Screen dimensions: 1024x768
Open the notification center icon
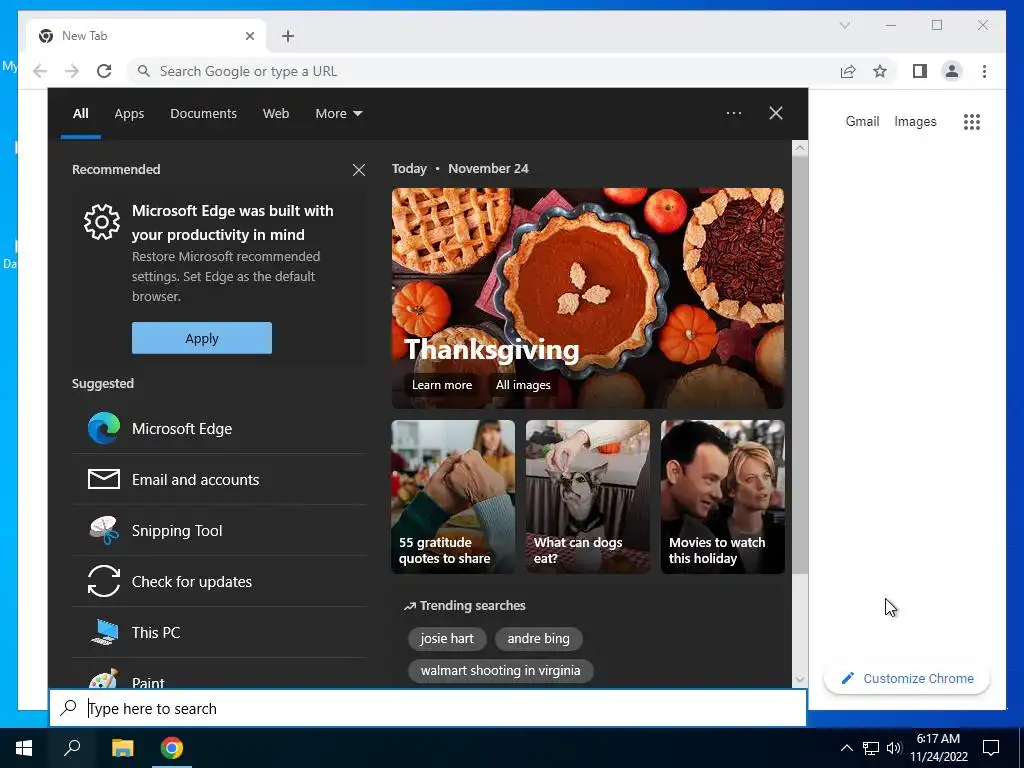pyautogui.click(x=991, y=748)
